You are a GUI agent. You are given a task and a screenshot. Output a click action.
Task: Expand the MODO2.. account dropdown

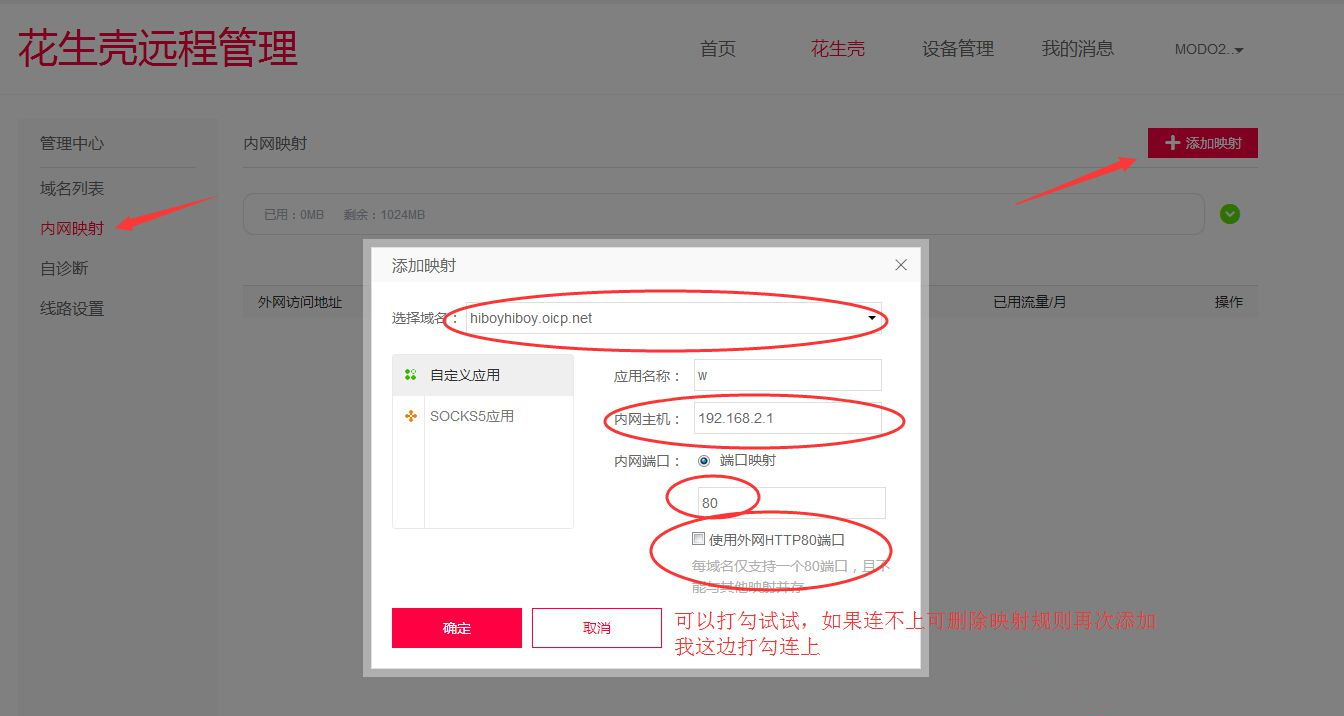coord(1209,49)
